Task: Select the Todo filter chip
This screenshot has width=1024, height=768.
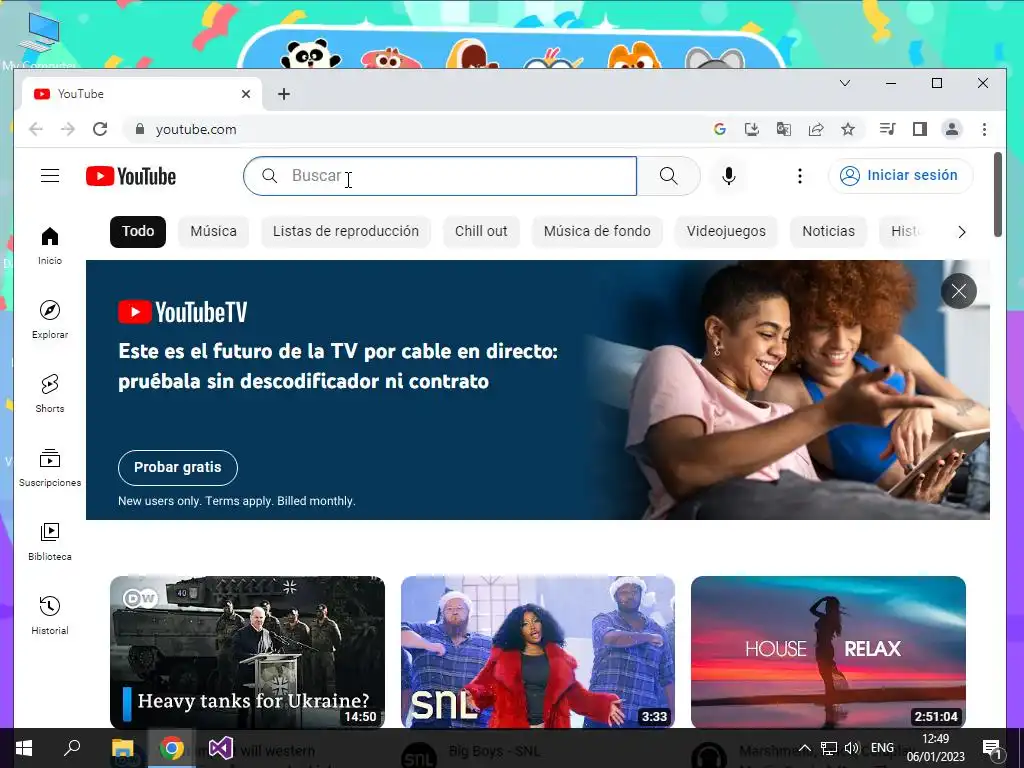Action: [138, 231]
